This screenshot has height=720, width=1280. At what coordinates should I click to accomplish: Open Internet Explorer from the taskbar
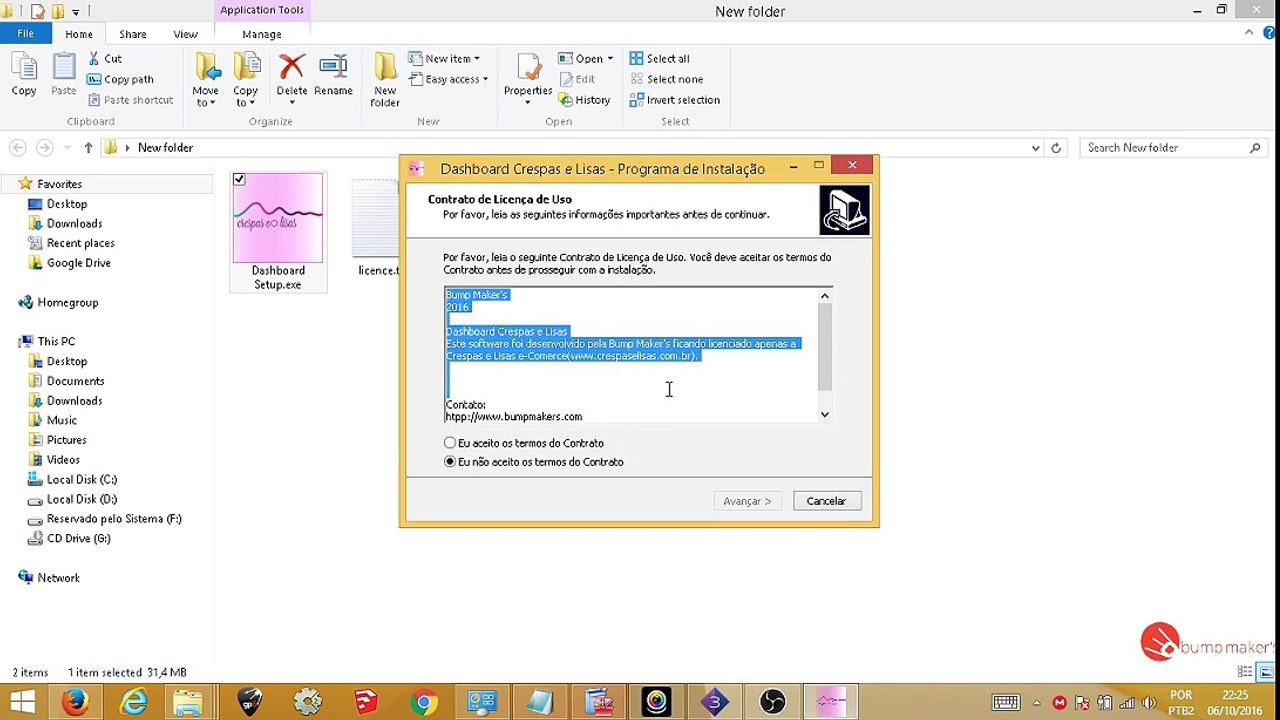133,702
